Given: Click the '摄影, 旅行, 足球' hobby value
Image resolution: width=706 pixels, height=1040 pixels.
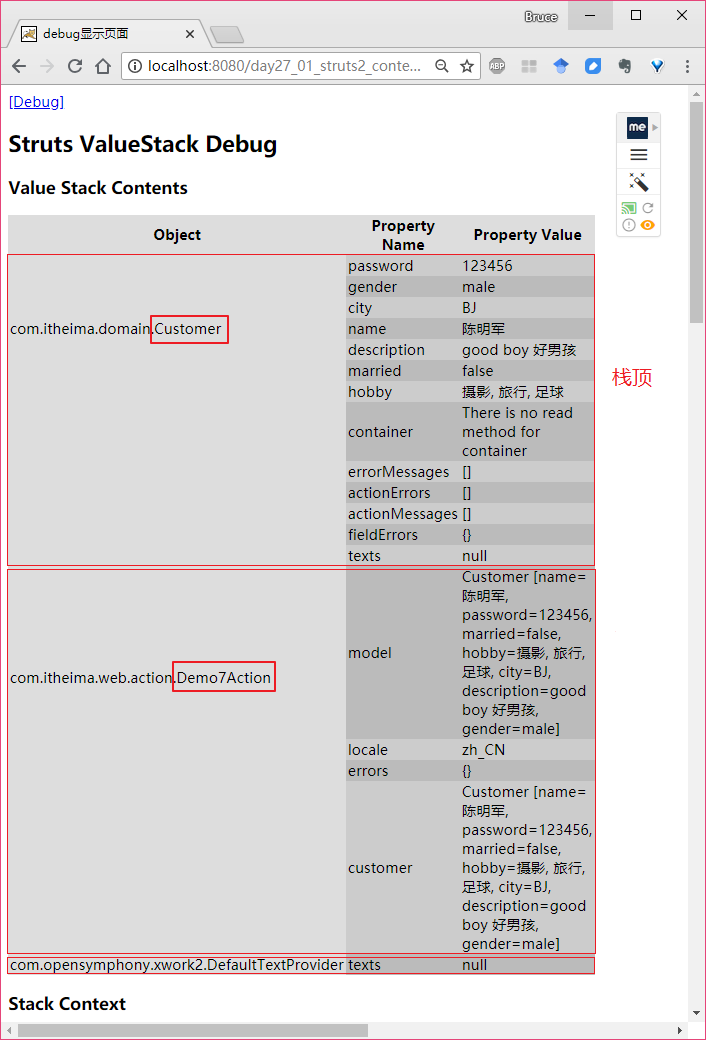Looking at the screenshot, I should [513, 392].
